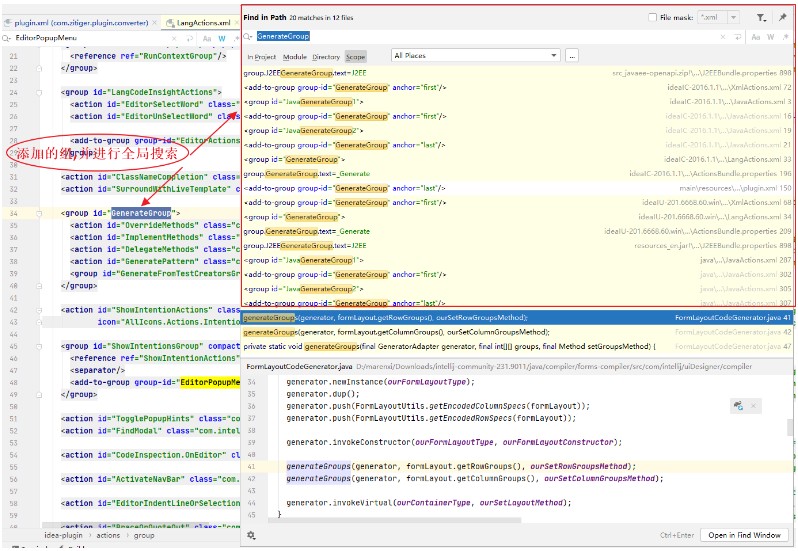Image resolution: width=798 pixels, height=551 pixels.
Task: Select result FormLayoutCodeGenerator.java line 41
Action: [517, 317]
